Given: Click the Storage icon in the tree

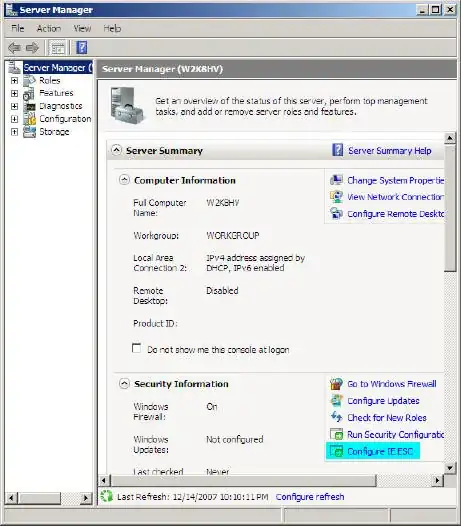Looking at the screenshot, I should point(30,132).
